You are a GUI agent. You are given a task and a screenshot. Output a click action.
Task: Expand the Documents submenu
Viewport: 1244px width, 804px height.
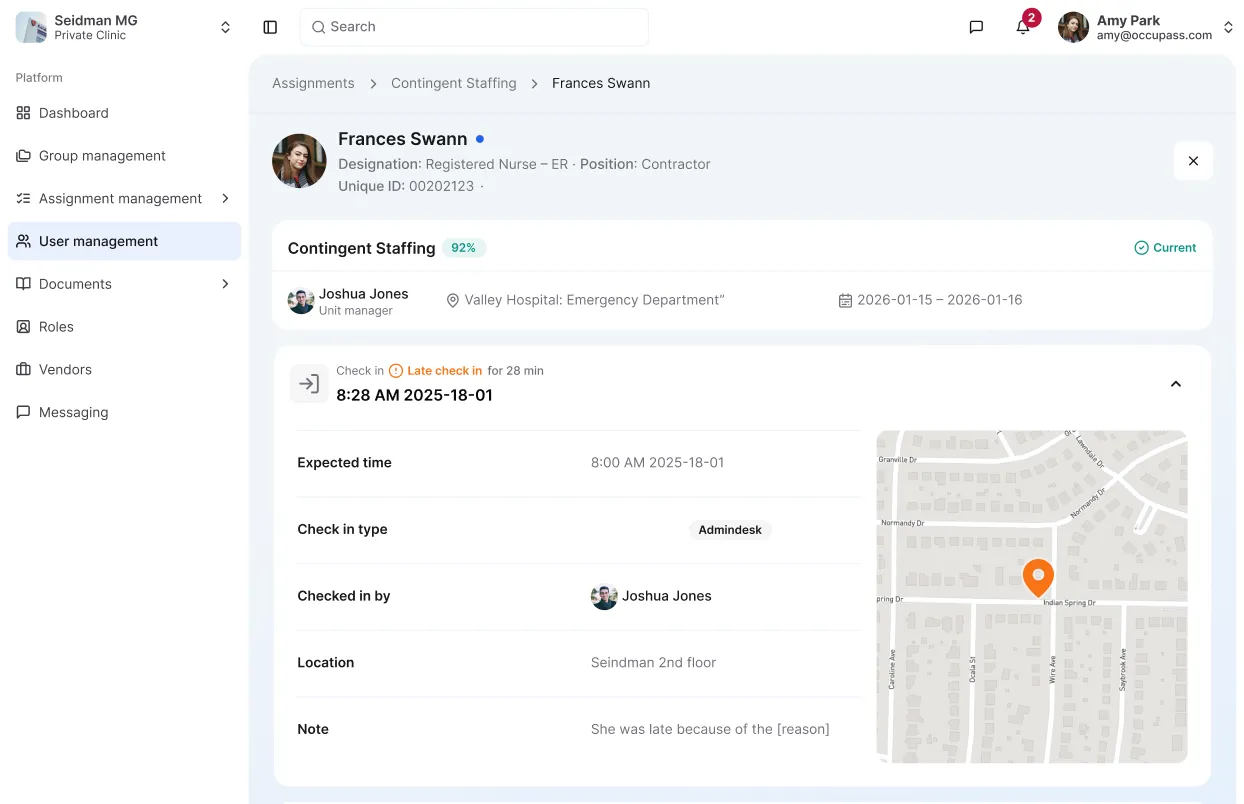pos(225,284)
